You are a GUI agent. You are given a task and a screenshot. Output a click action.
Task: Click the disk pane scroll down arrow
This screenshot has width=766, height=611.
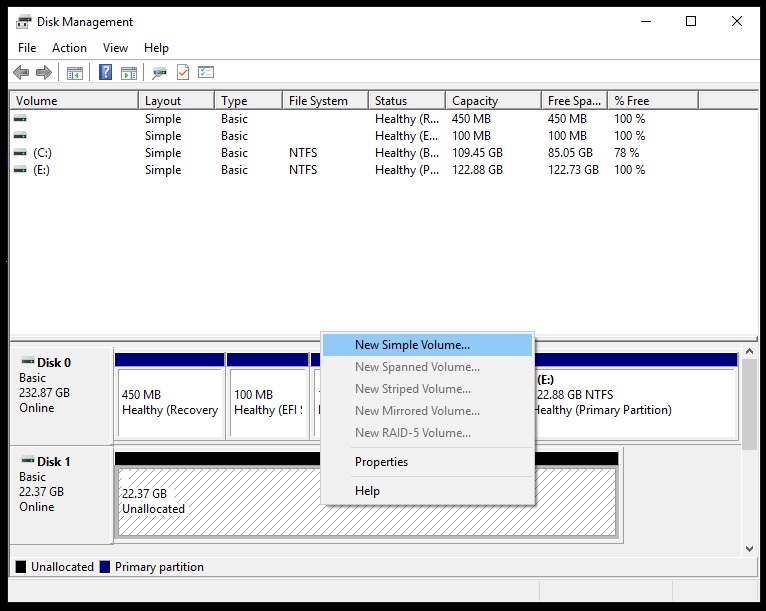pyautogui.click(x=750, y=548)
